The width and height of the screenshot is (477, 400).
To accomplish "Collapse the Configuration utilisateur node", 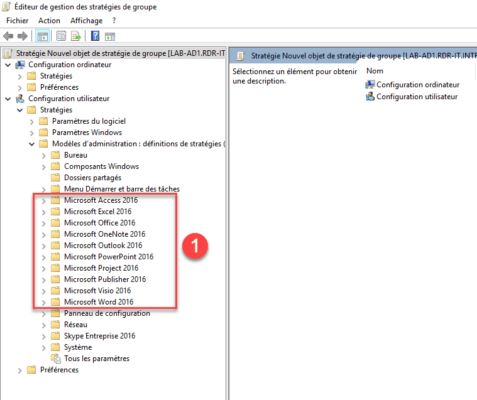I will [8, 99].
